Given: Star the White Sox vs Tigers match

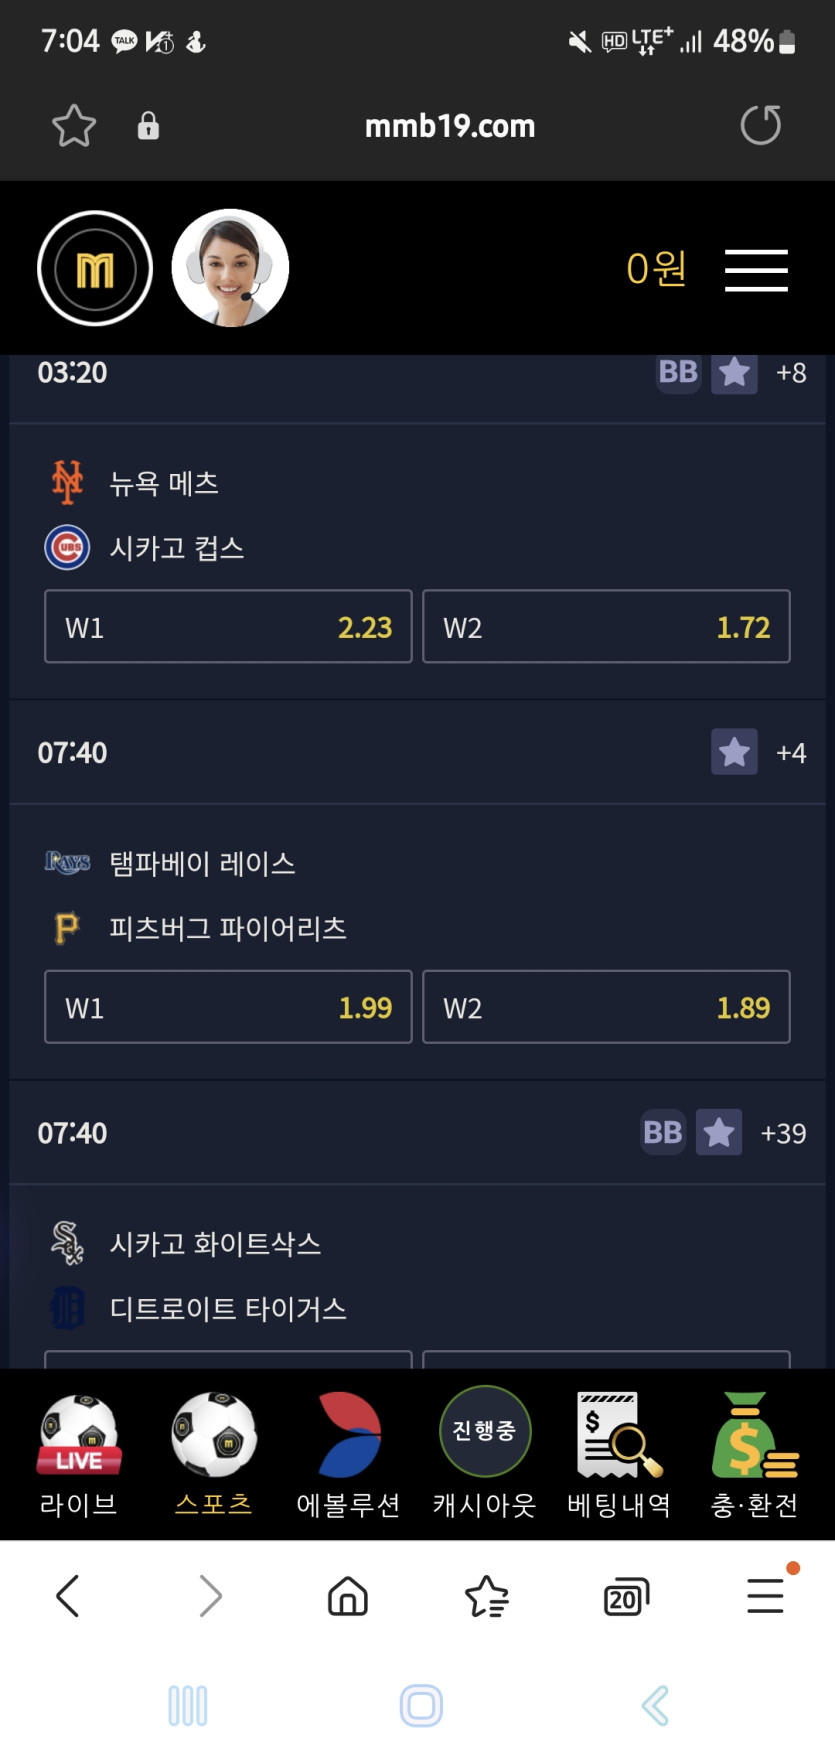Looking at the screenshot, I should [x=719, y=1132].
